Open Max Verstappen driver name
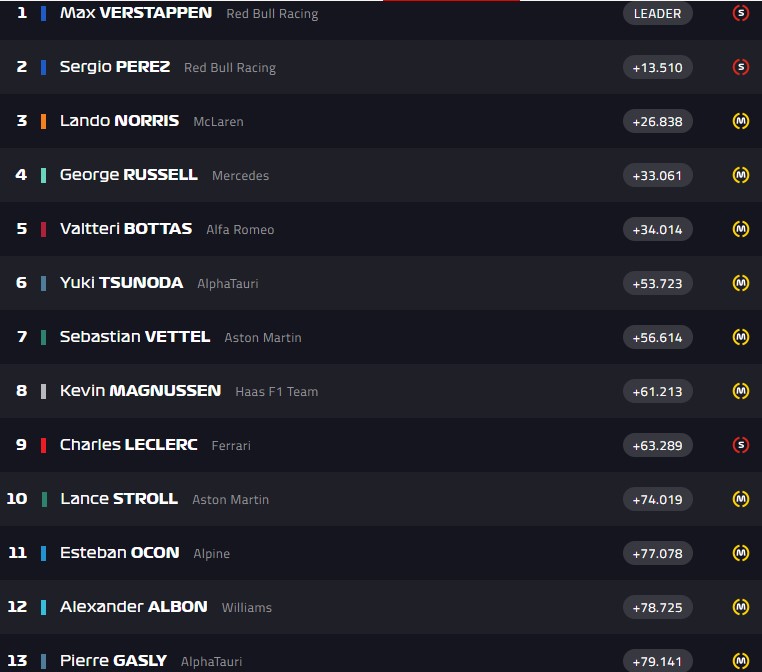Screen dimensions: 762x672 [x=136, y=13]
